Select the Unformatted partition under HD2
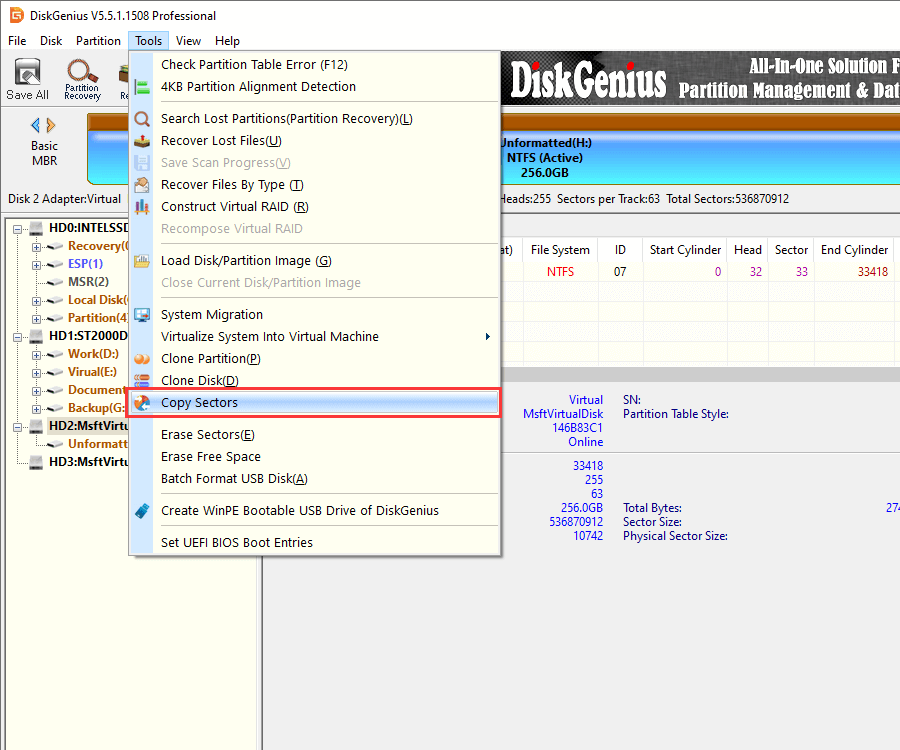 pyautogui.click(x=98, y=444)
